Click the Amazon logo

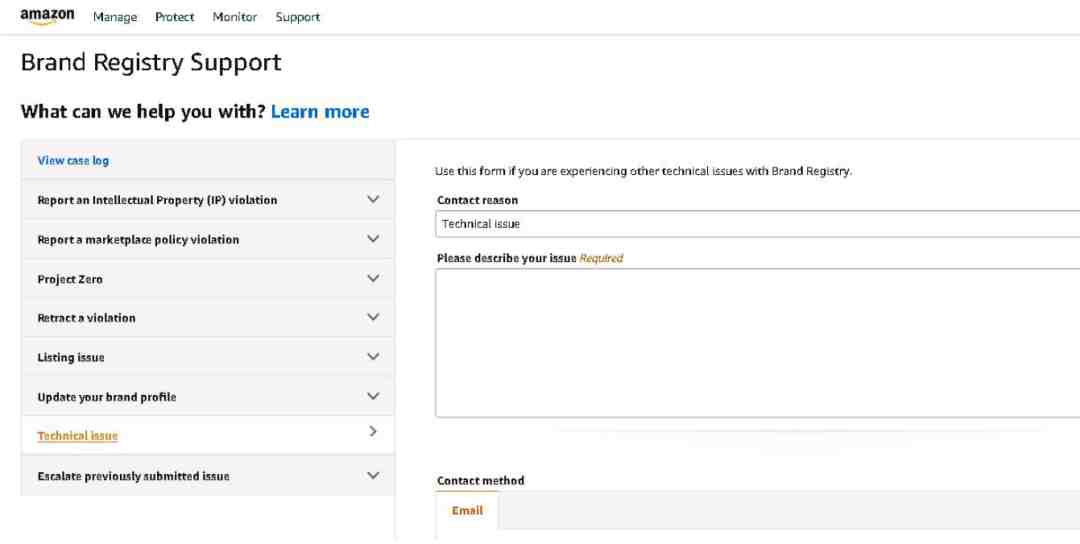coord(47,17)
